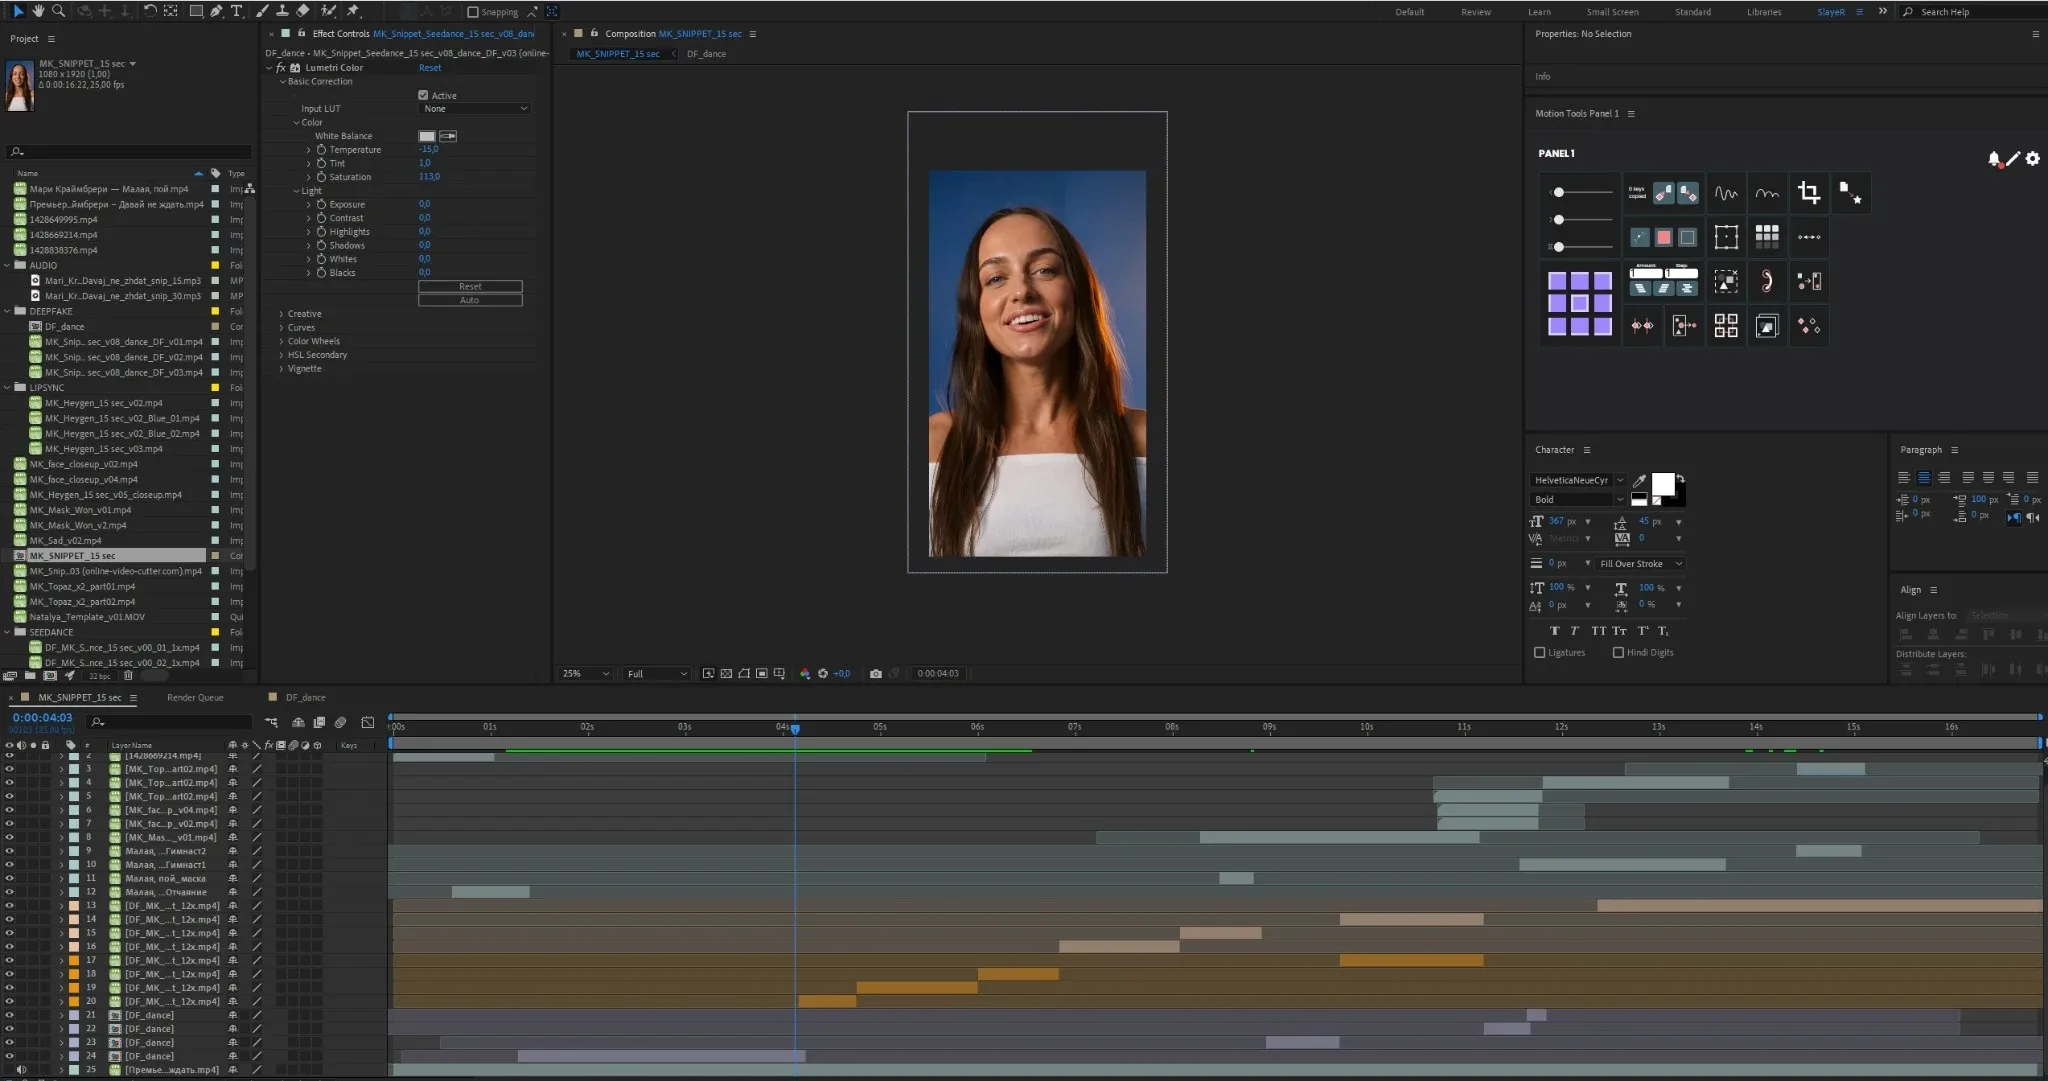
Task: Toggle the Active checkbox in Lumetri Color
Action: tap(423, 95)
